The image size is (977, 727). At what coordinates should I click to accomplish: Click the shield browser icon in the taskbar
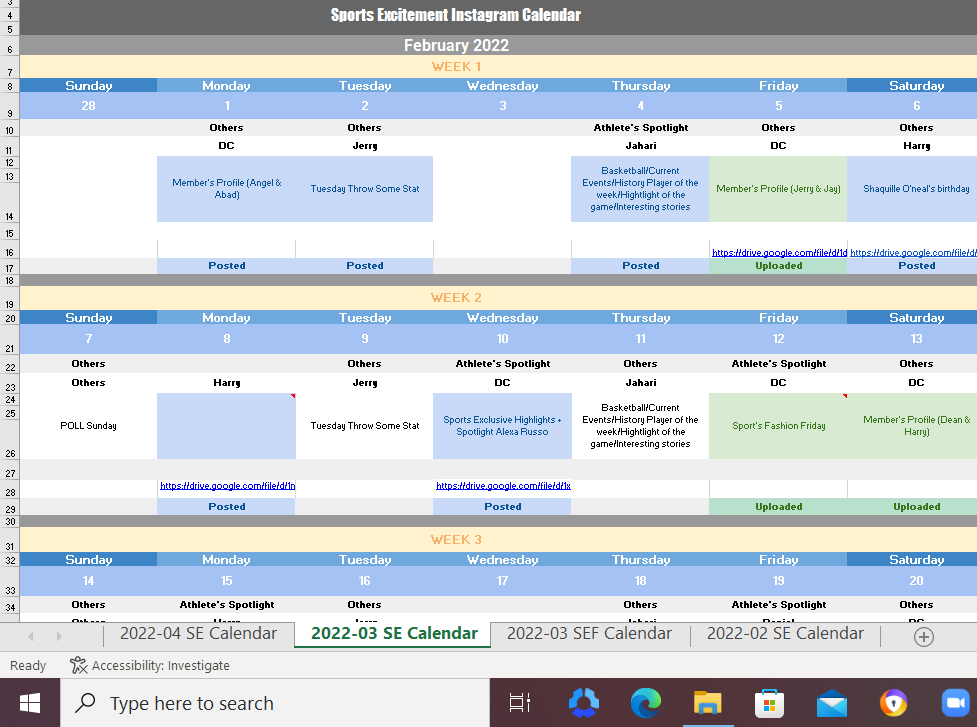pos(894,703)
